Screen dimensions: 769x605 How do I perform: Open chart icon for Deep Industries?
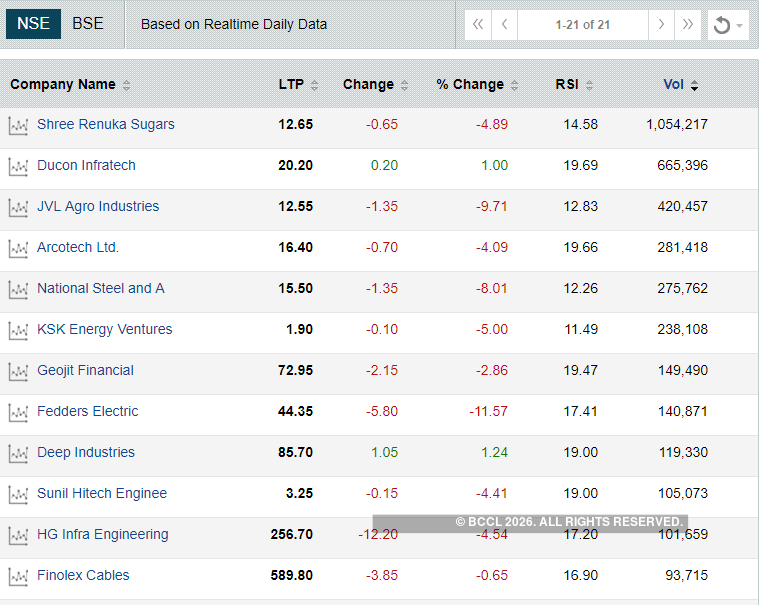(18, 454)
